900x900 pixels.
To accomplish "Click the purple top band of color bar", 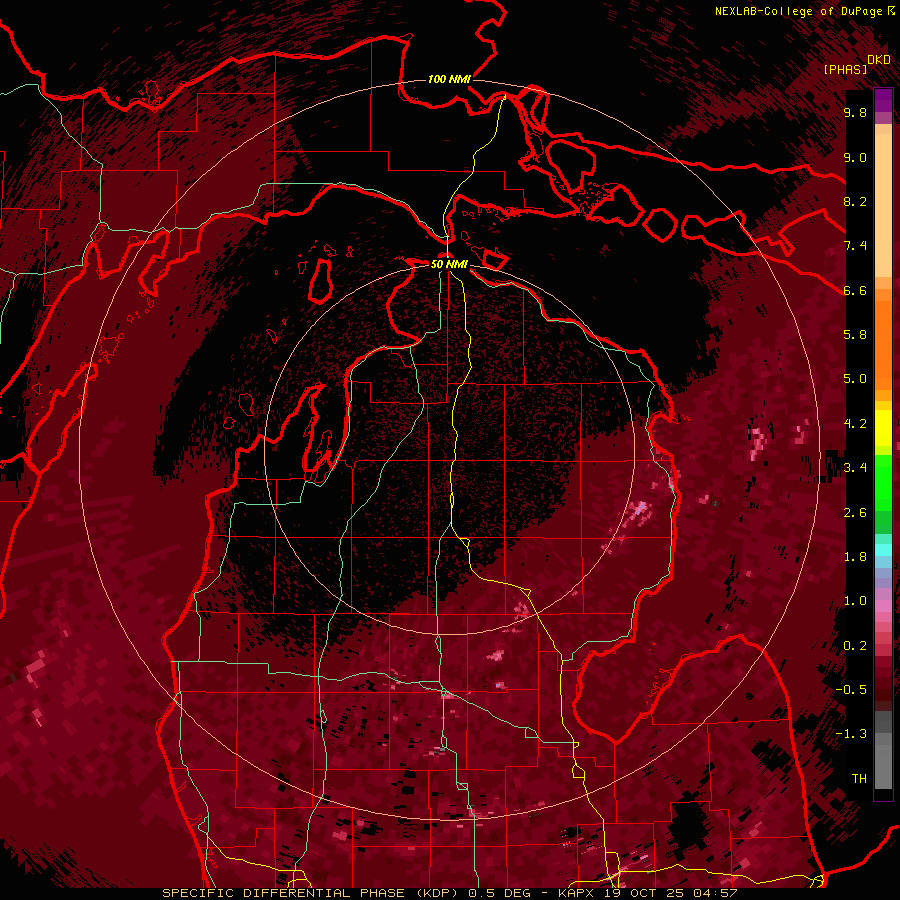I will tap(883, 100).
